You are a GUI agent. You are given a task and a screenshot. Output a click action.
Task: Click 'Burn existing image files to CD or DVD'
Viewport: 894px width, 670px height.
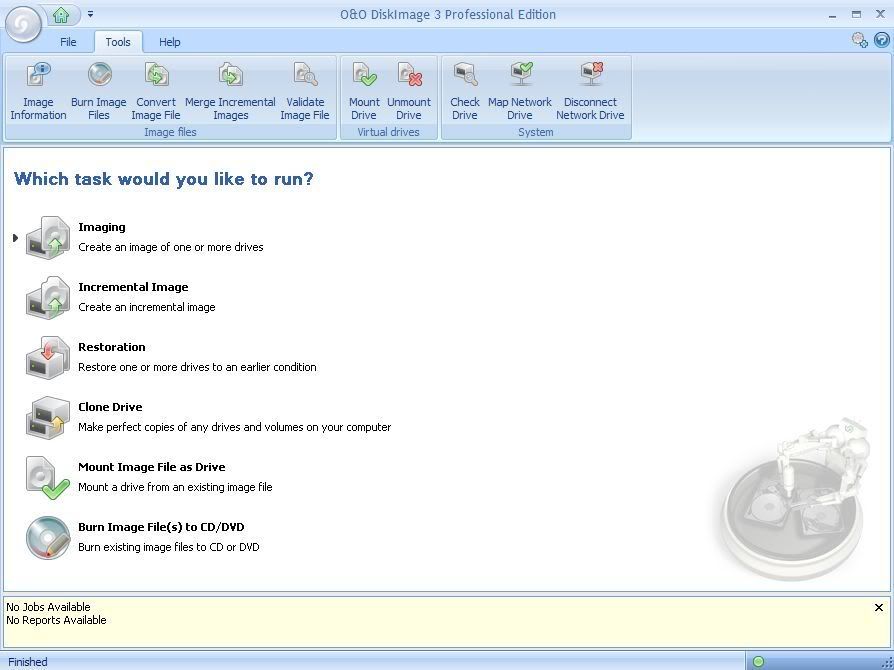(169, 547)
